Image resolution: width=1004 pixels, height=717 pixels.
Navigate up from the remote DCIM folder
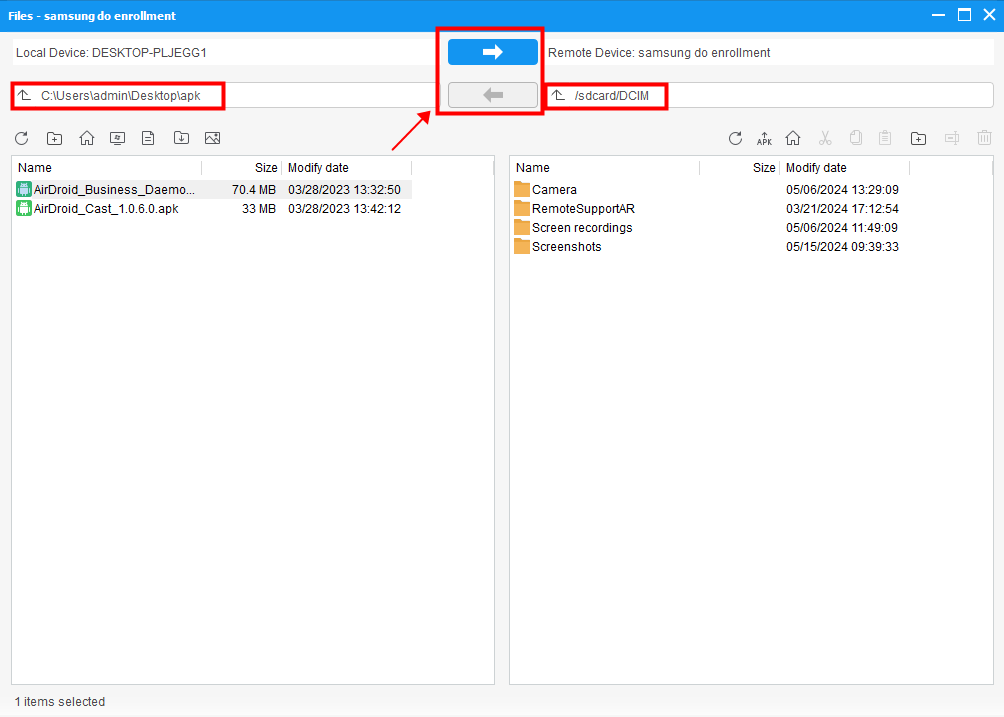[557, 94]
